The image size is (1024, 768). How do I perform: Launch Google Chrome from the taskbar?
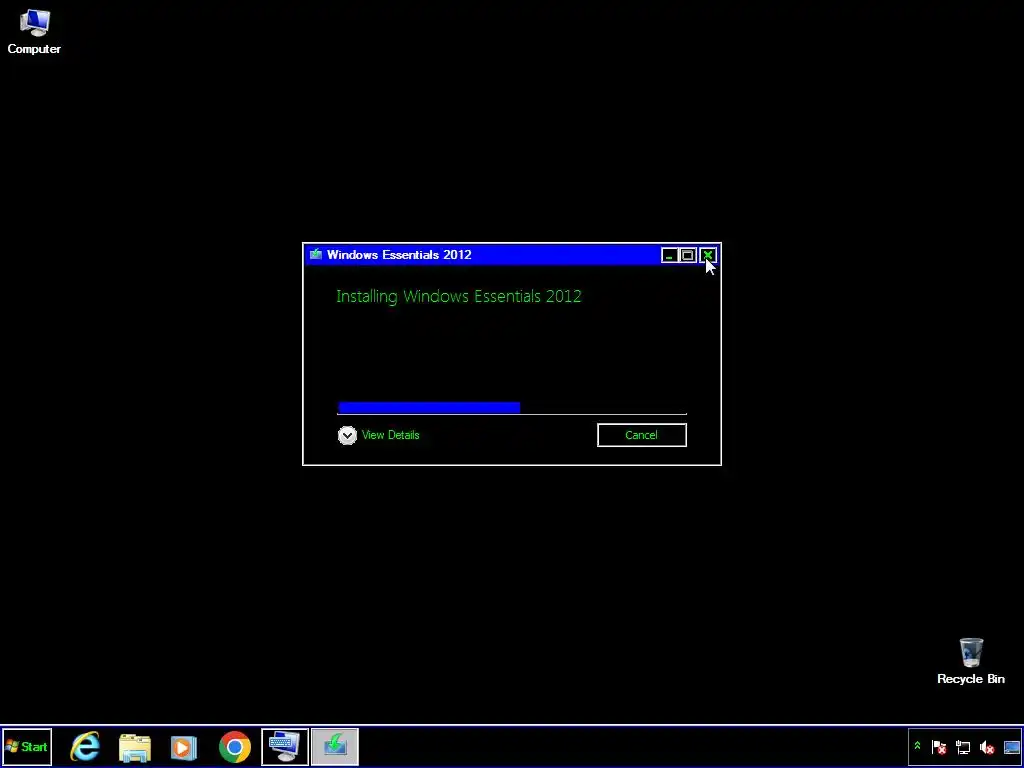coord(234,746)
